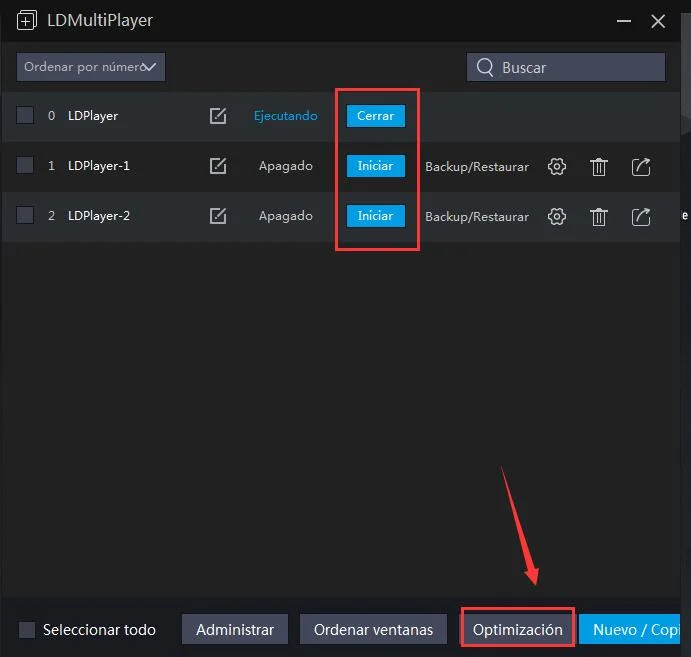The image size is (691, 657).
Task: Create desktop shortcut for LDPlayer-2
Action: click(x=641, y=216)
